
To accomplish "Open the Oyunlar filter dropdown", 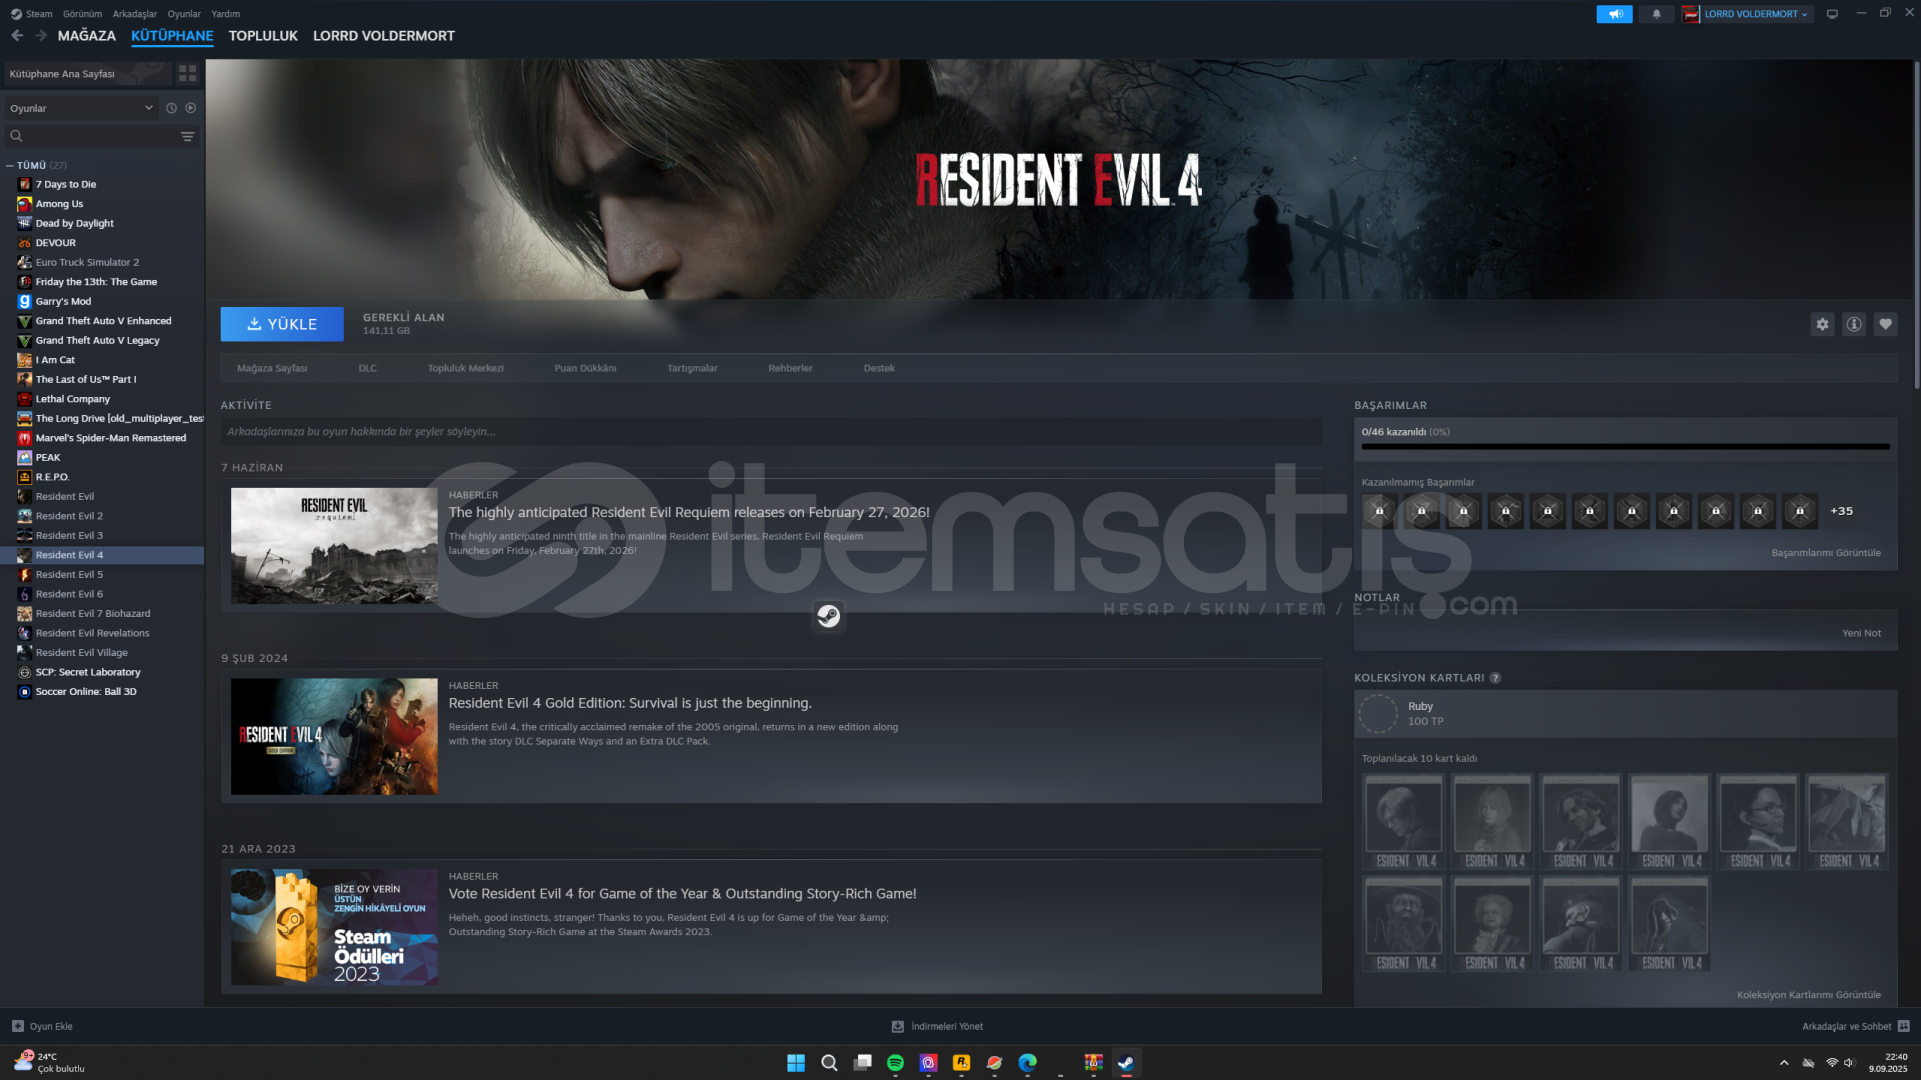I will tap(81, 108).
